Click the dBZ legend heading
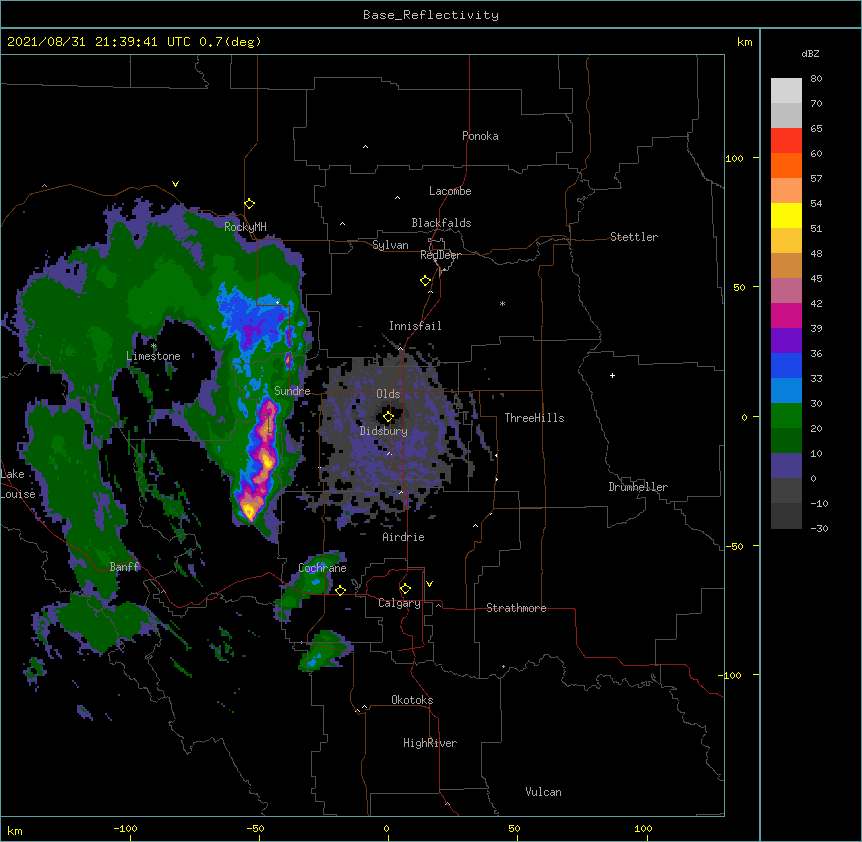 (810, 53)
